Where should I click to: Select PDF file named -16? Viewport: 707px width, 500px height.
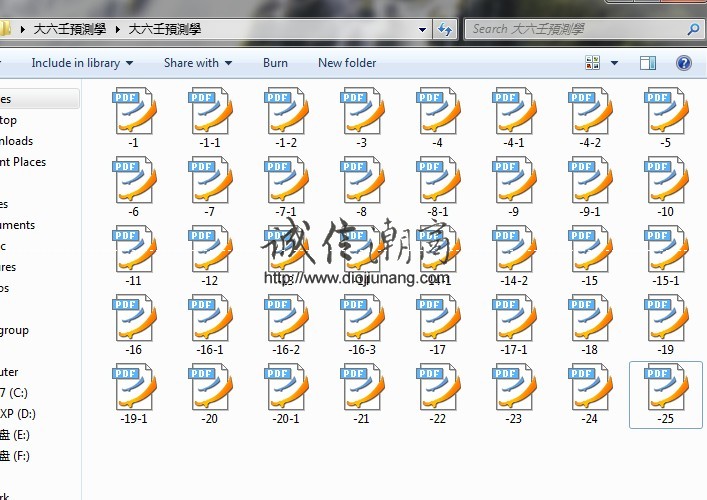134,325
